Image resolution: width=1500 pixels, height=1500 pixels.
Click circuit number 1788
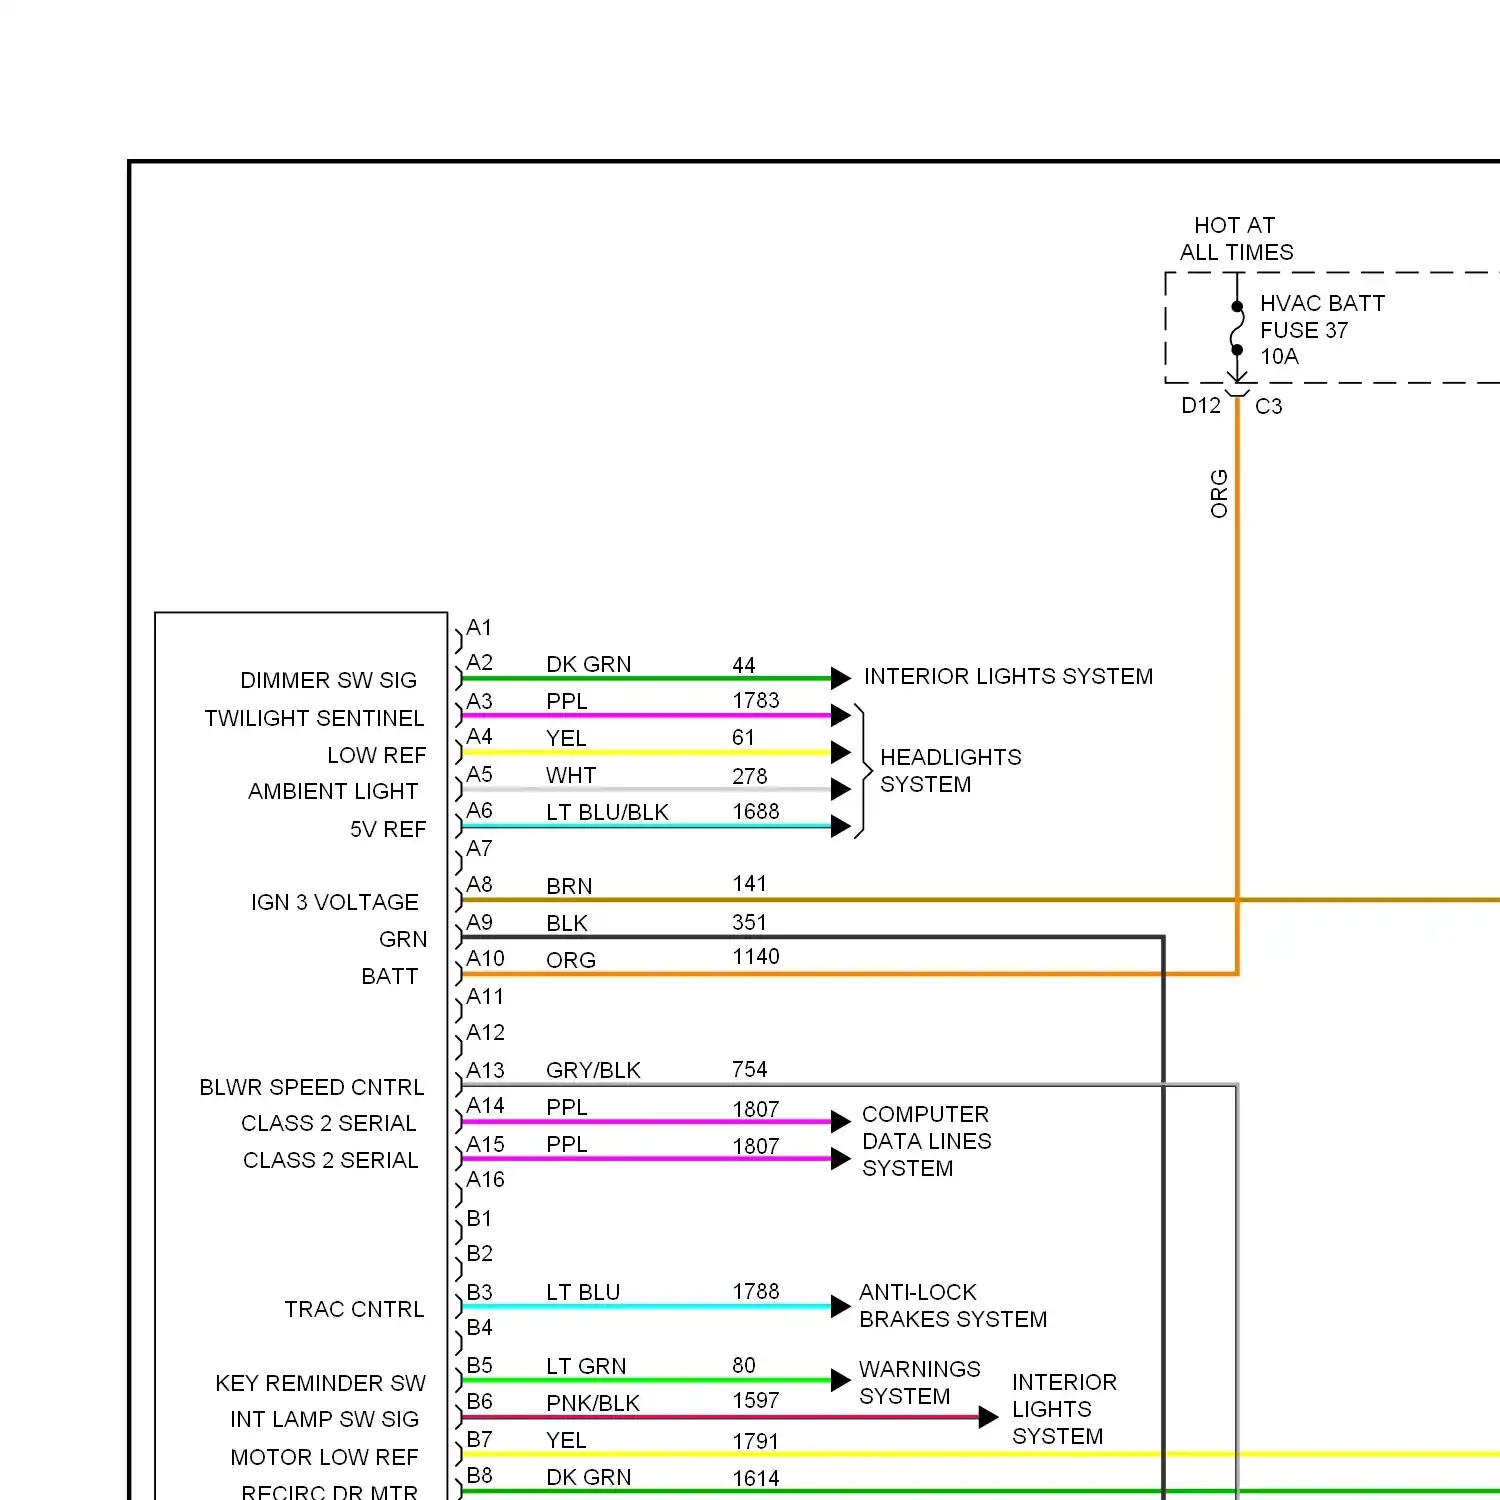755,1291
